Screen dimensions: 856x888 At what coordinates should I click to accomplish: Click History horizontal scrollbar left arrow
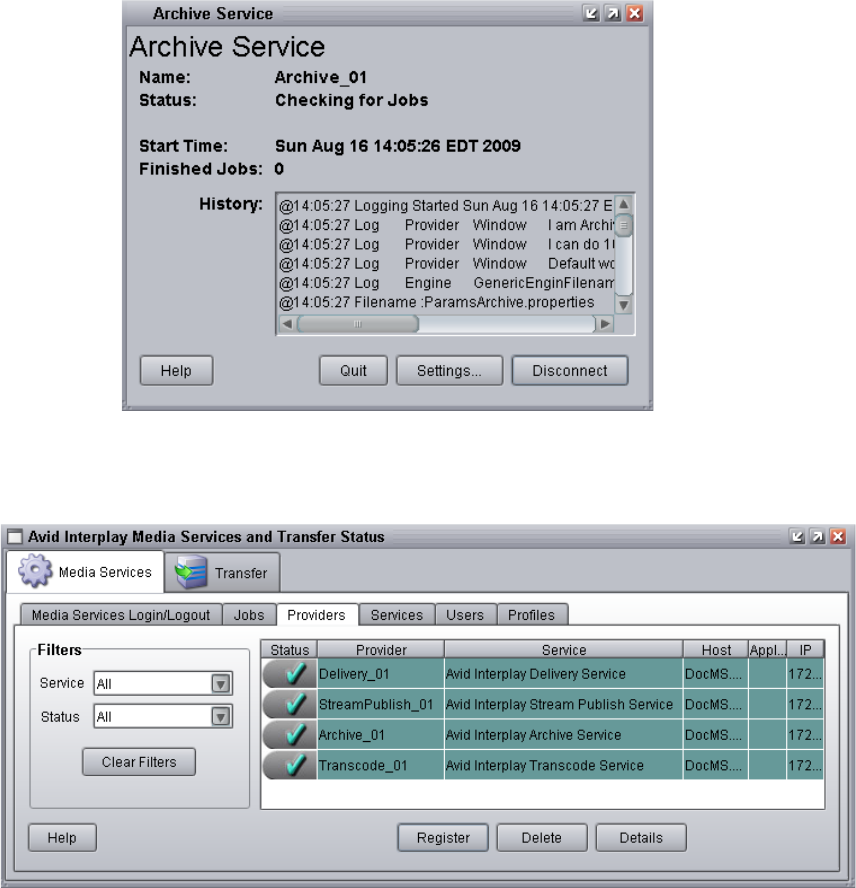pyautogui.click(x=287, y=324)
